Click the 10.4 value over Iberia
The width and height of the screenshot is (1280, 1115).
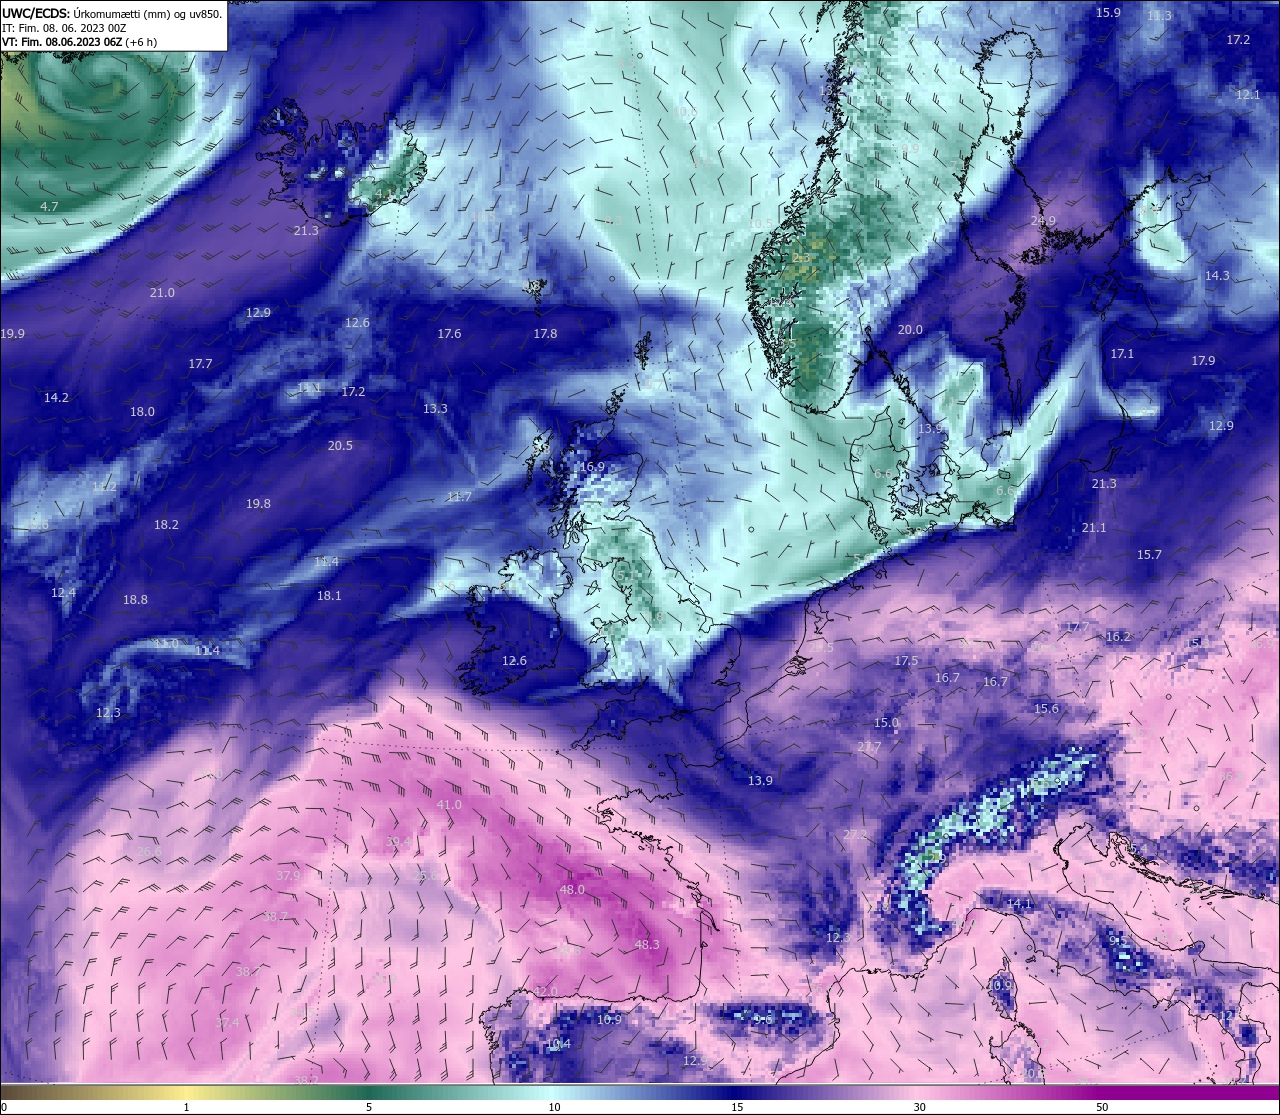559,1044
